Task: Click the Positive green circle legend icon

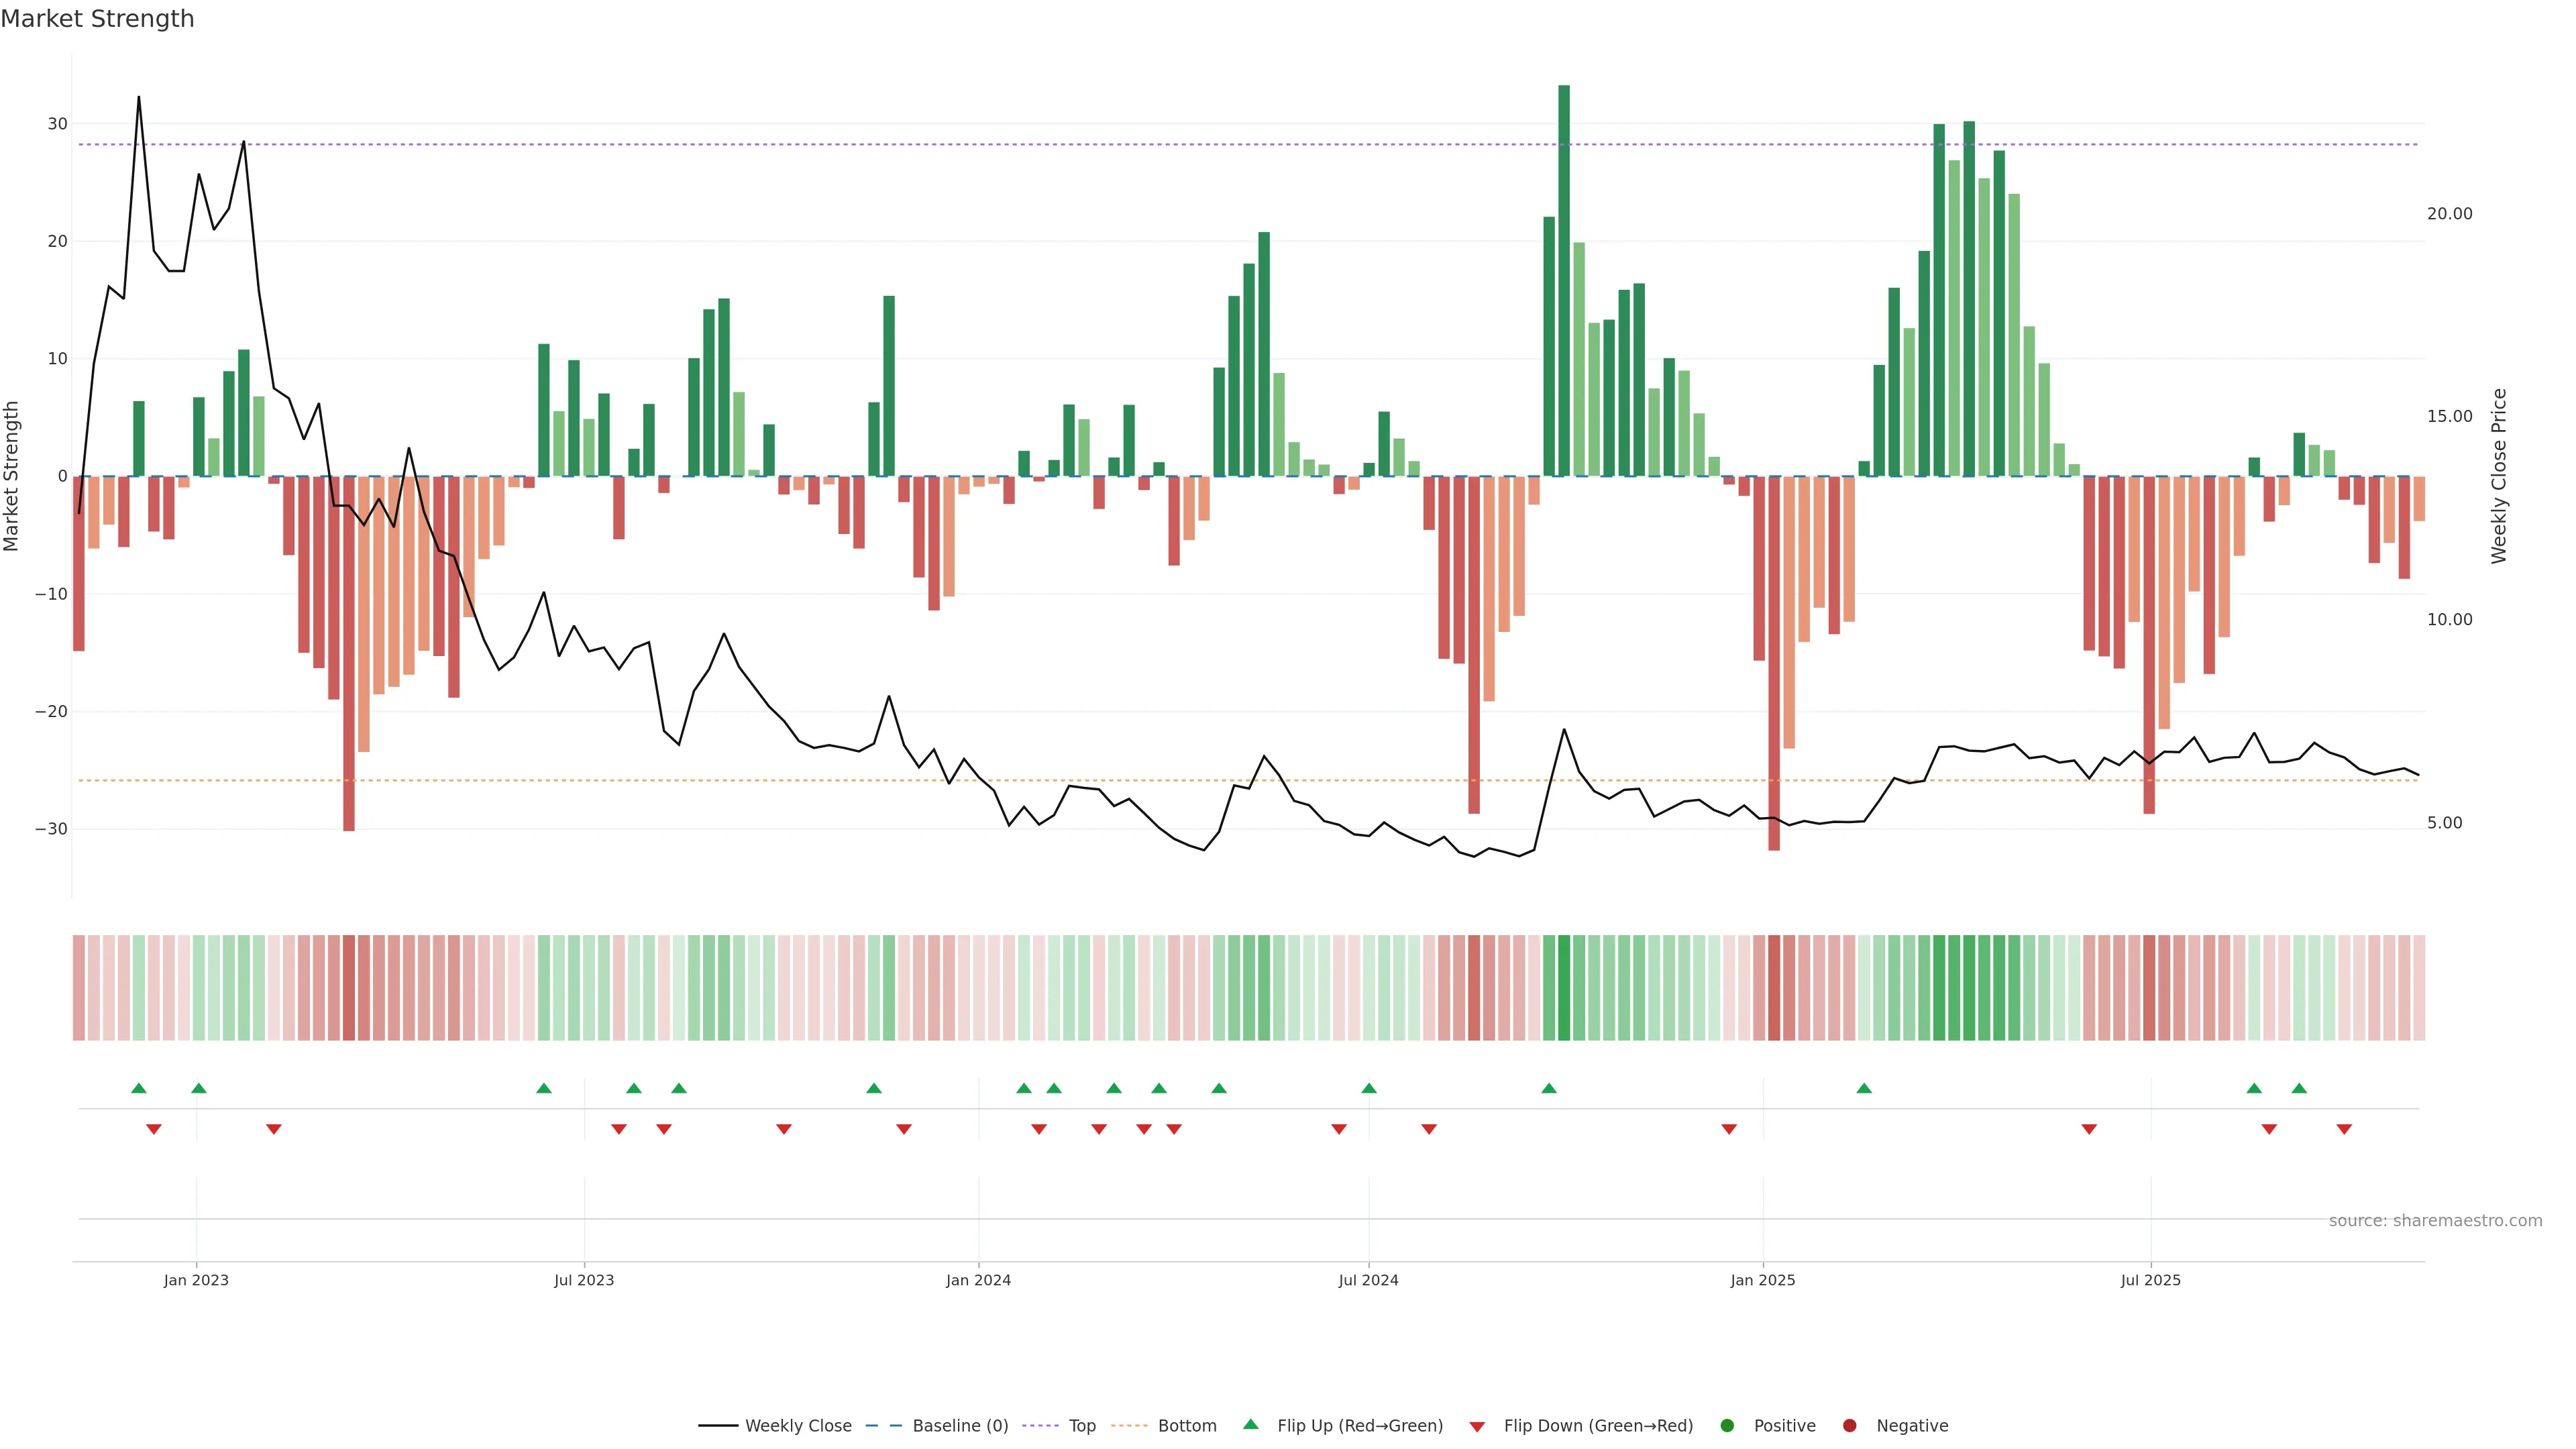Action: tap(1727, 1426)
